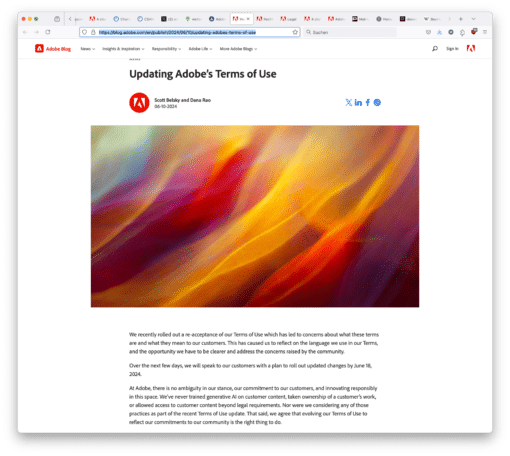Click the red Adobe author avatar

point(139,103)
